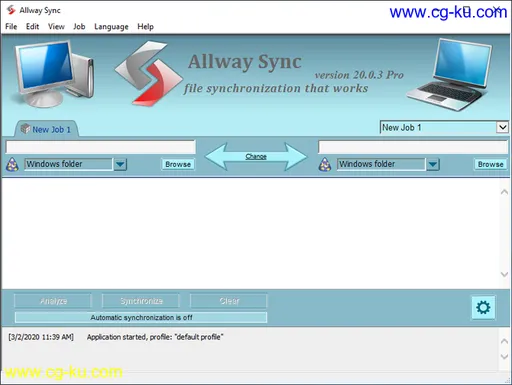The width and height of the screenshot is (512, 385).
Task: Open the Edit menu
Action: 32,26
